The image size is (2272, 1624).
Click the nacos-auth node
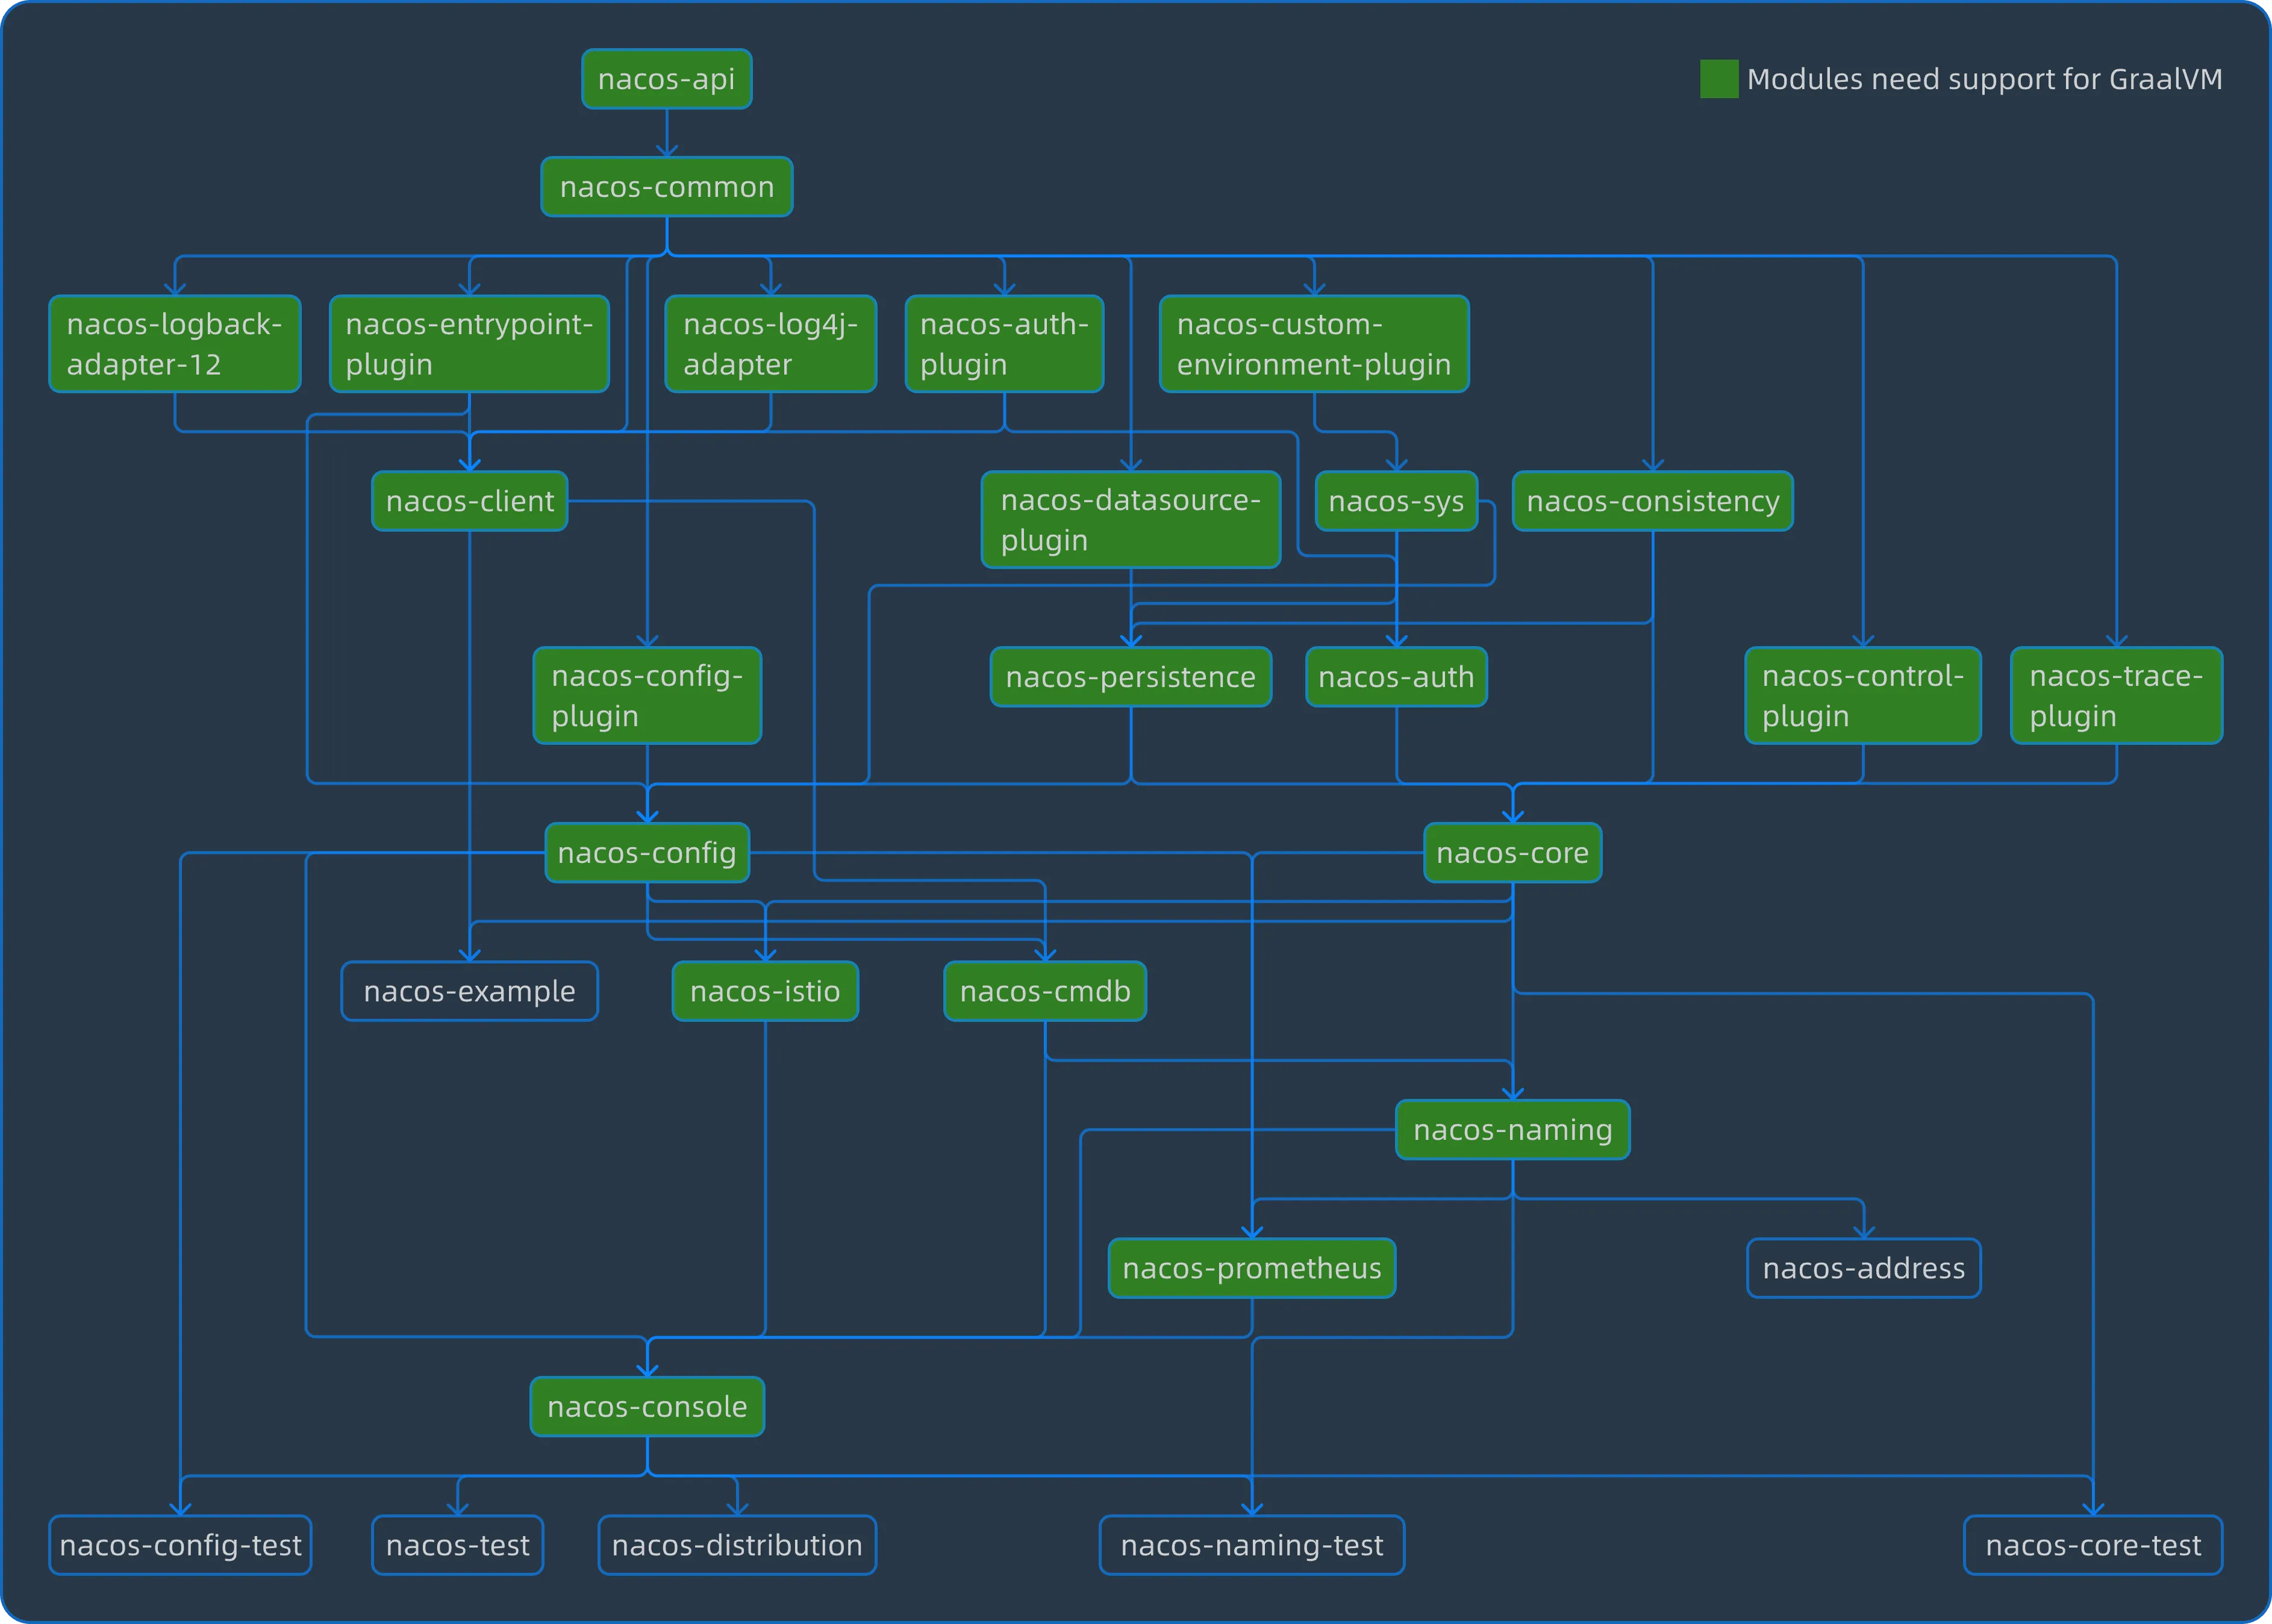1396,677
